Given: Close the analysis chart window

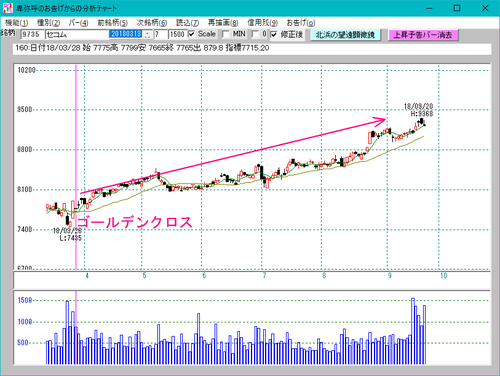Looking at the screenshot, I should [x=485, y=8].
